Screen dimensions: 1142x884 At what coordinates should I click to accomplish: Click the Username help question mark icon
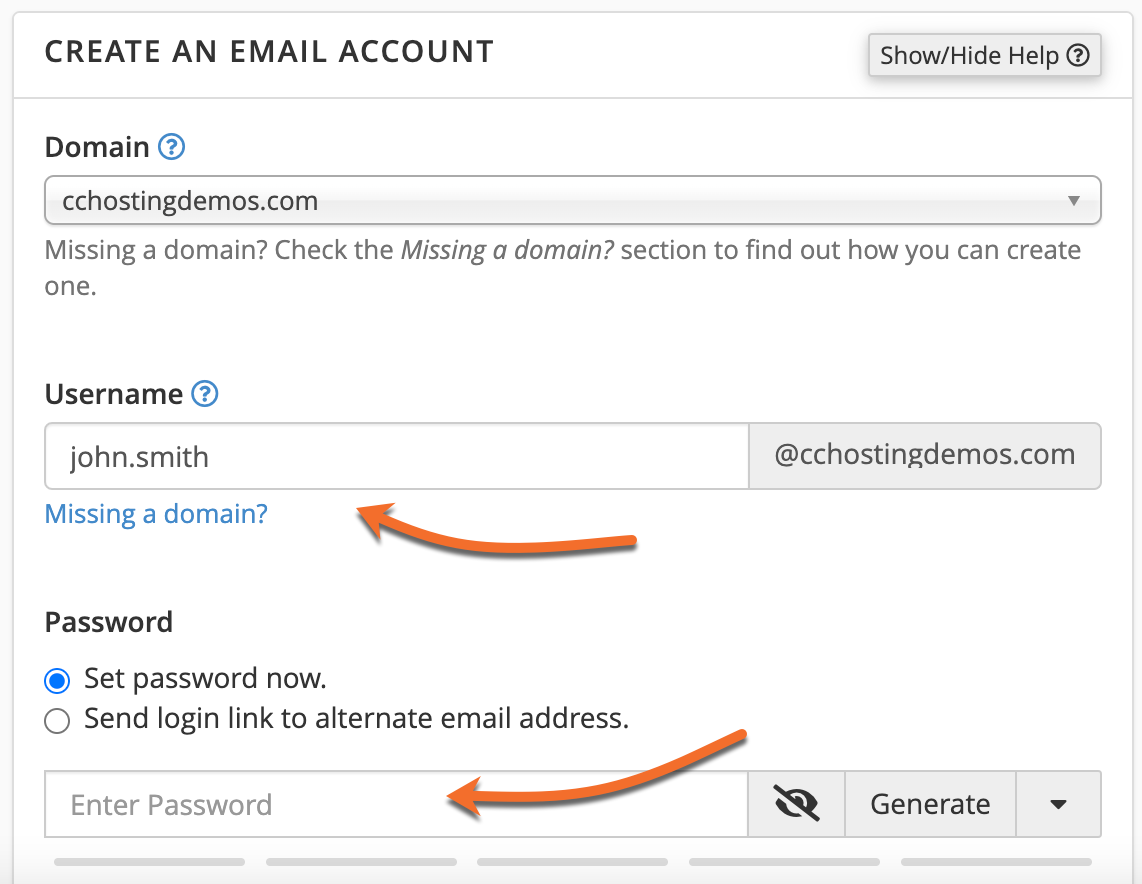point(204,394)
